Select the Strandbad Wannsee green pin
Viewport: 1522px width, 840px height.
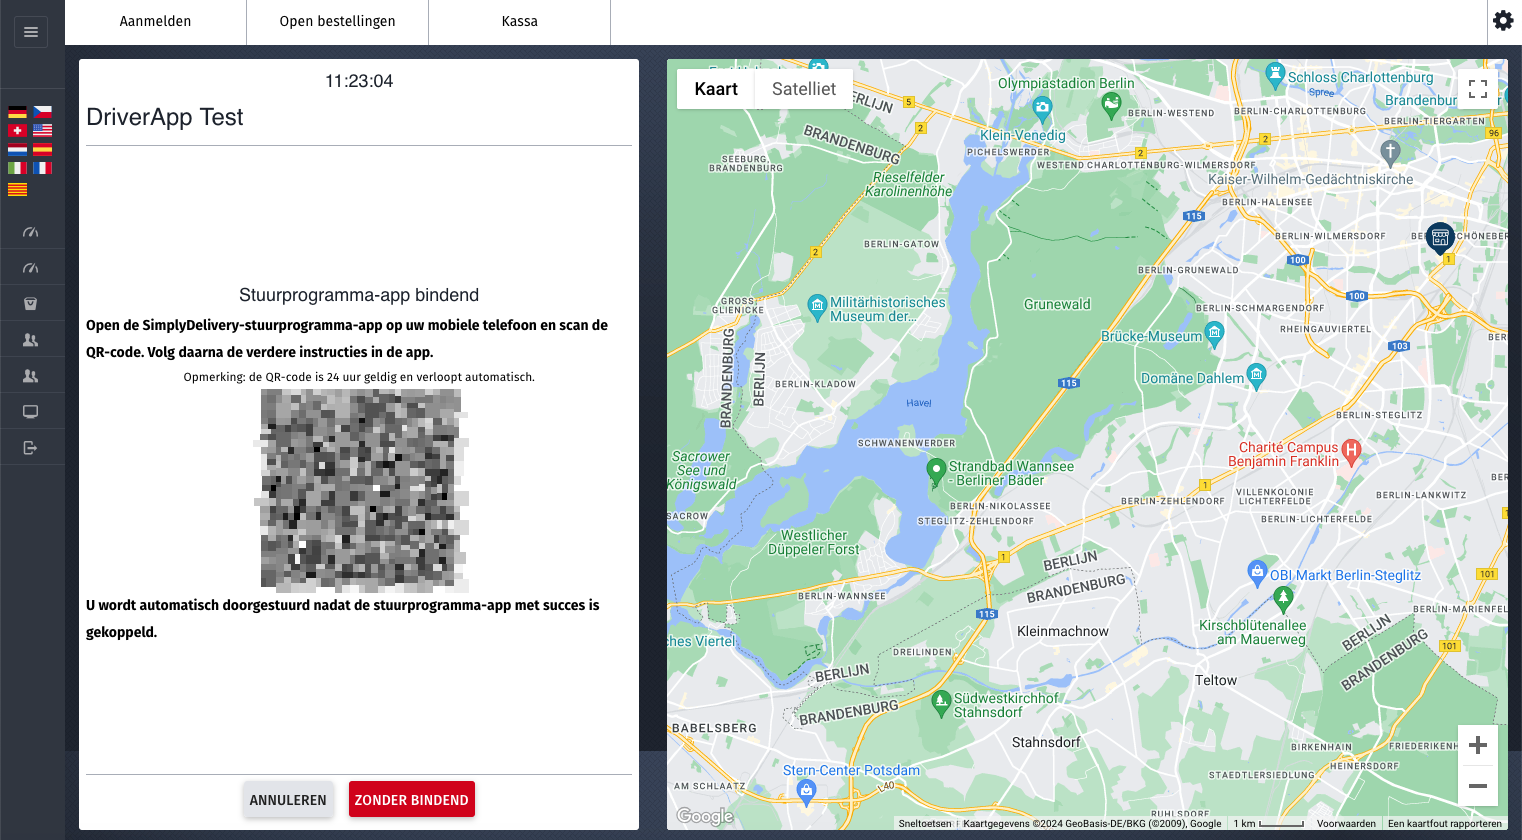pos(936,470)
